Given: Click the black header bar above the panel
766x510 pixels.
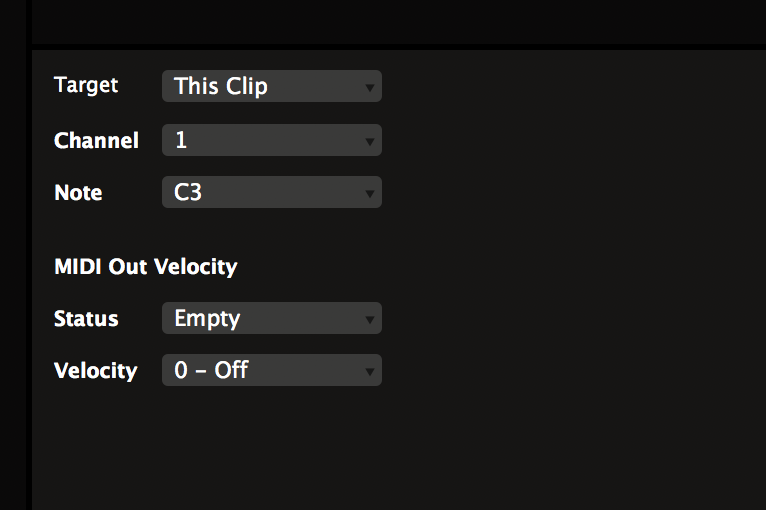Looking at the screenshot, I should 400,20.
